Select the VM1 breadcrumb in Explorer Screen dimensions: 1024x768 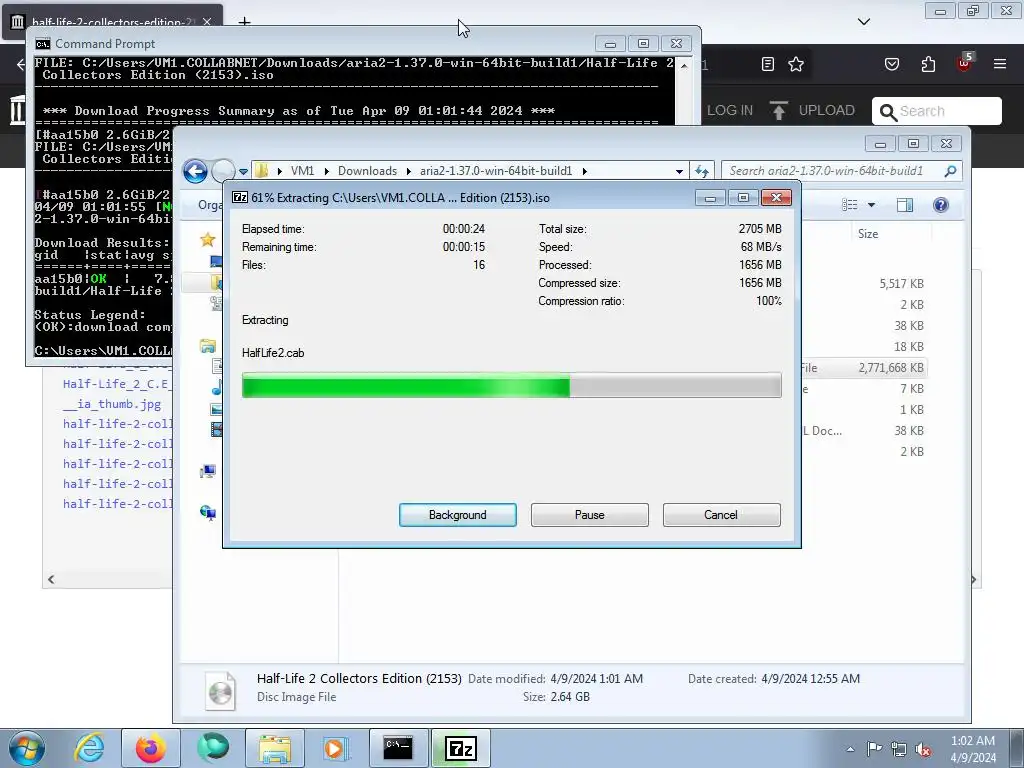[x=302, y=171]
